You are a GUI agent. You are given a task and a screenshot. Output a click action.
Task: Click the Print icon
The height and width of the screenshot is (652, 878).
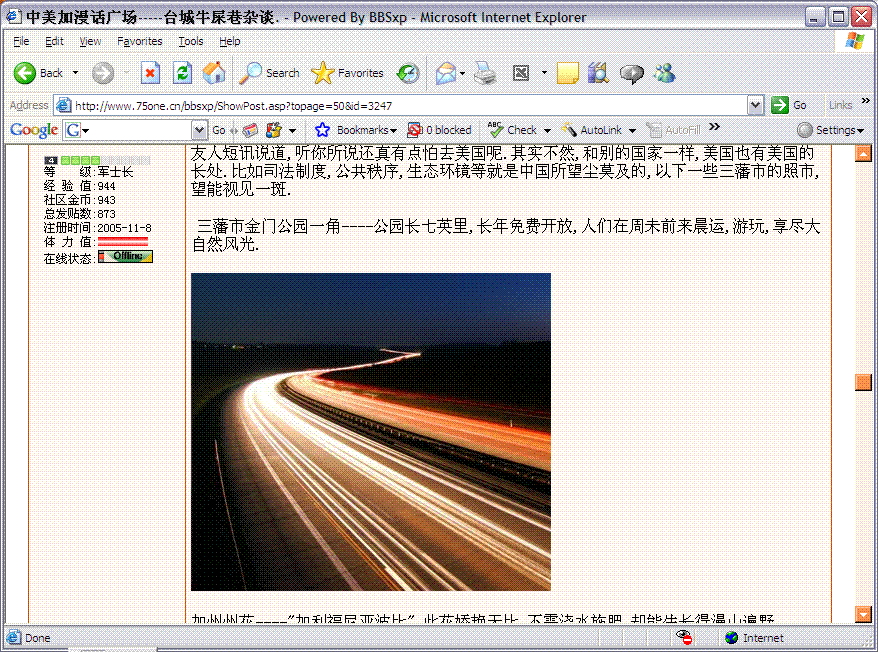pyautogui.click(x=484, y=73)
